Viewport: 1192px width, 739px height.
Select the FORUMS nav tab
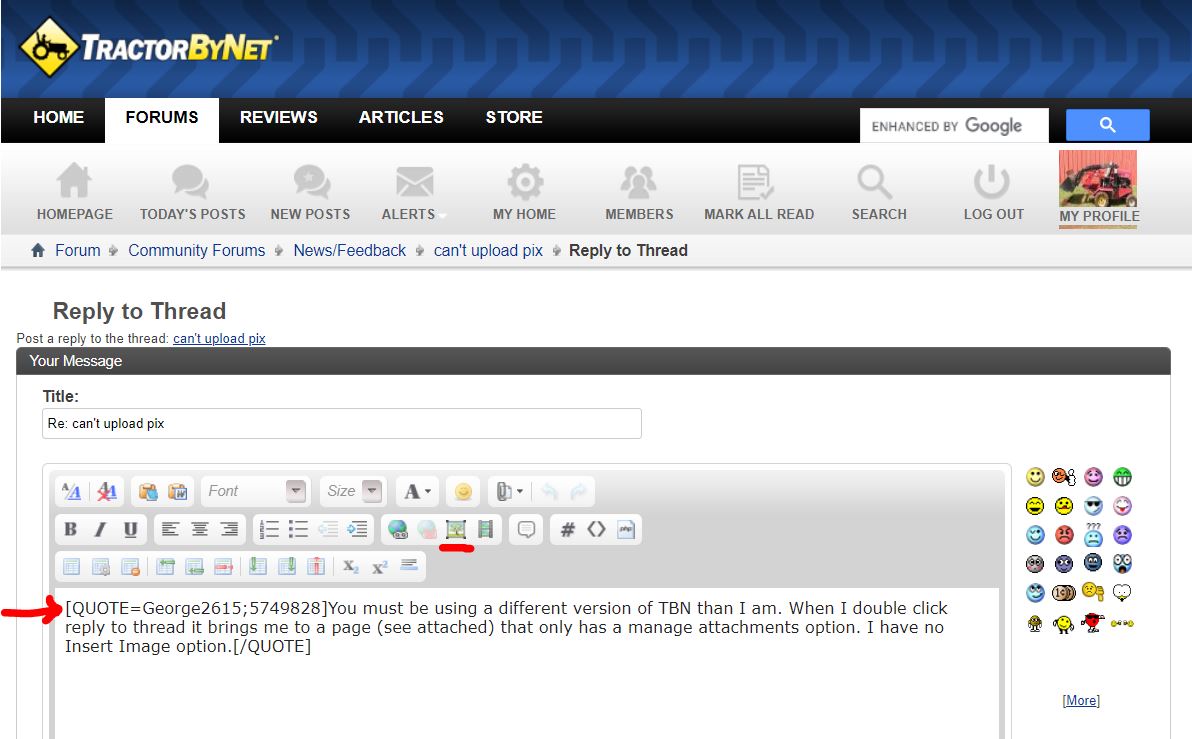coord(162,119)
